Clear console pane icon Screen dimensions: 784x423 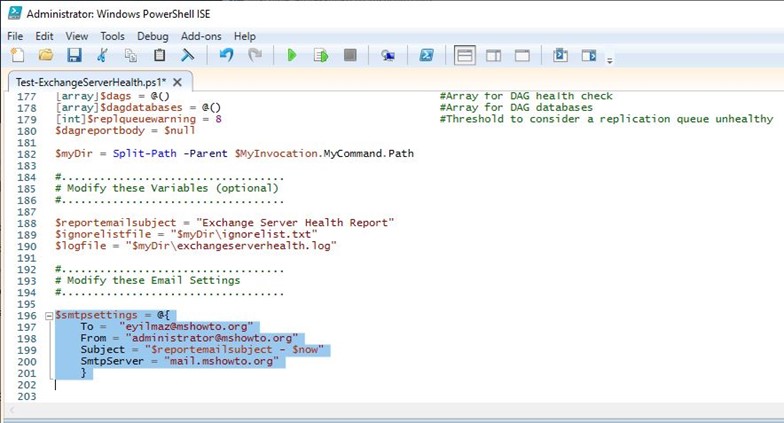click(188, 55)
